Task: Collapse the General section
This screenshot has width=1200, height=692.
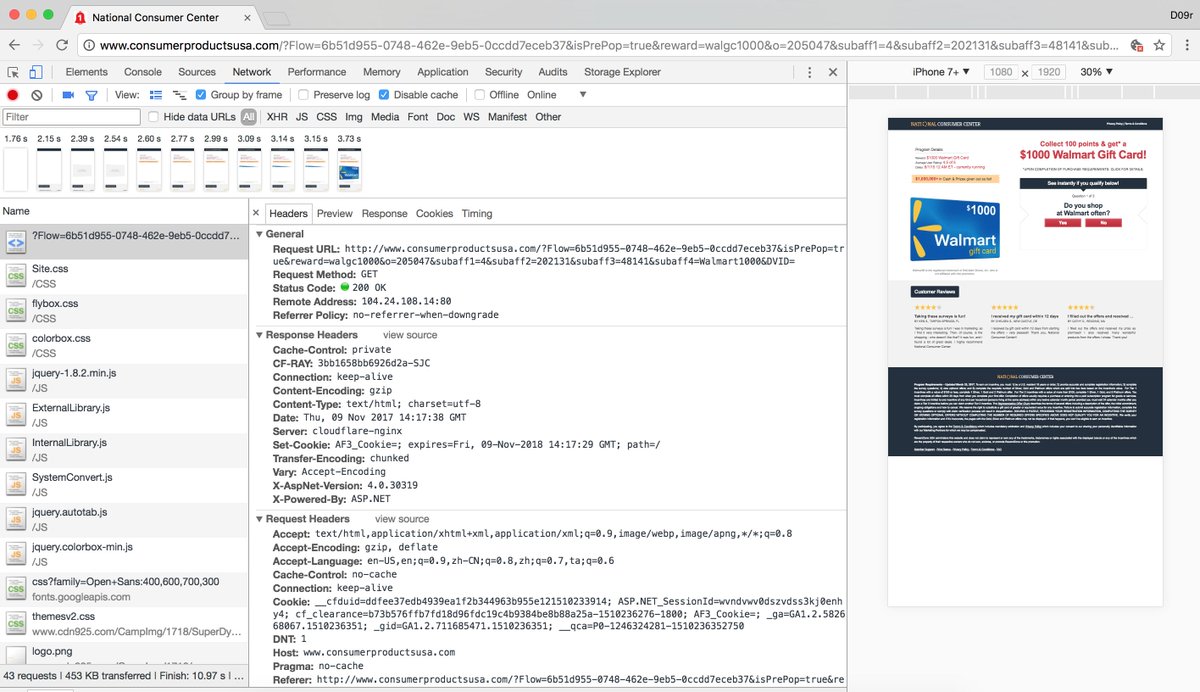Action: [x=258, y=234]
